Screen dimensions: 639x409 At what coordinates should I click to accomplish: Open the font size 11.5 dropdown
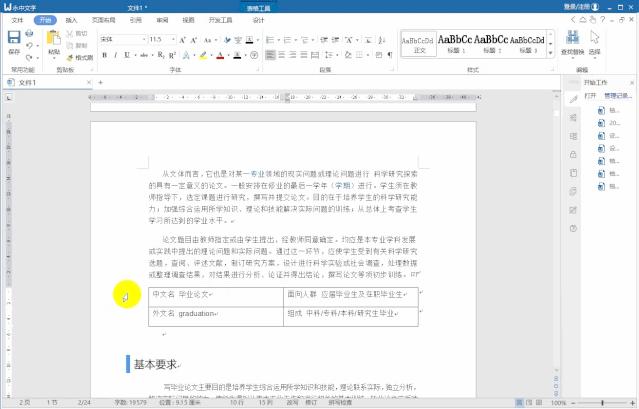point(173,40)
